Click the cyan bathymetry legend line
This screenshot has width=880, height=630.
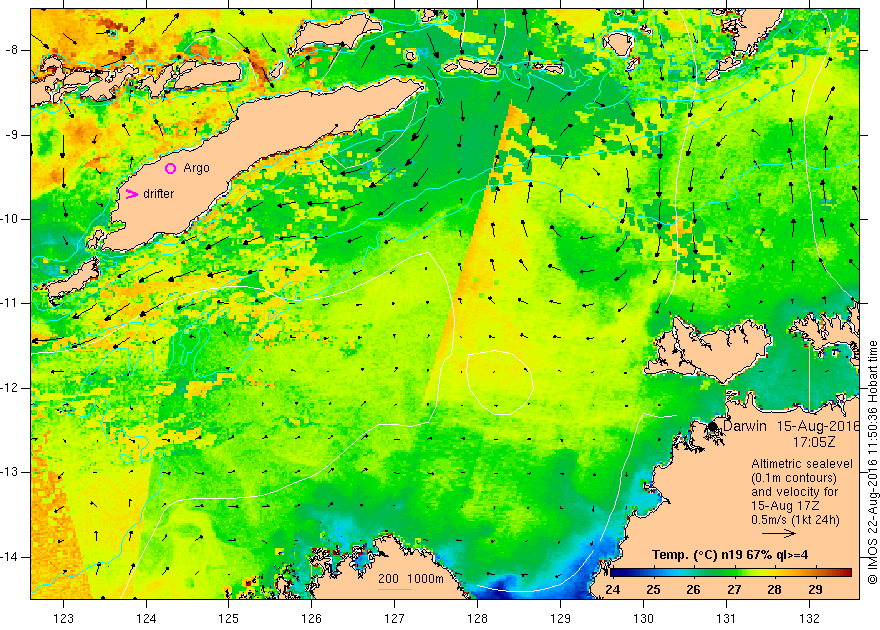point(395,589)
